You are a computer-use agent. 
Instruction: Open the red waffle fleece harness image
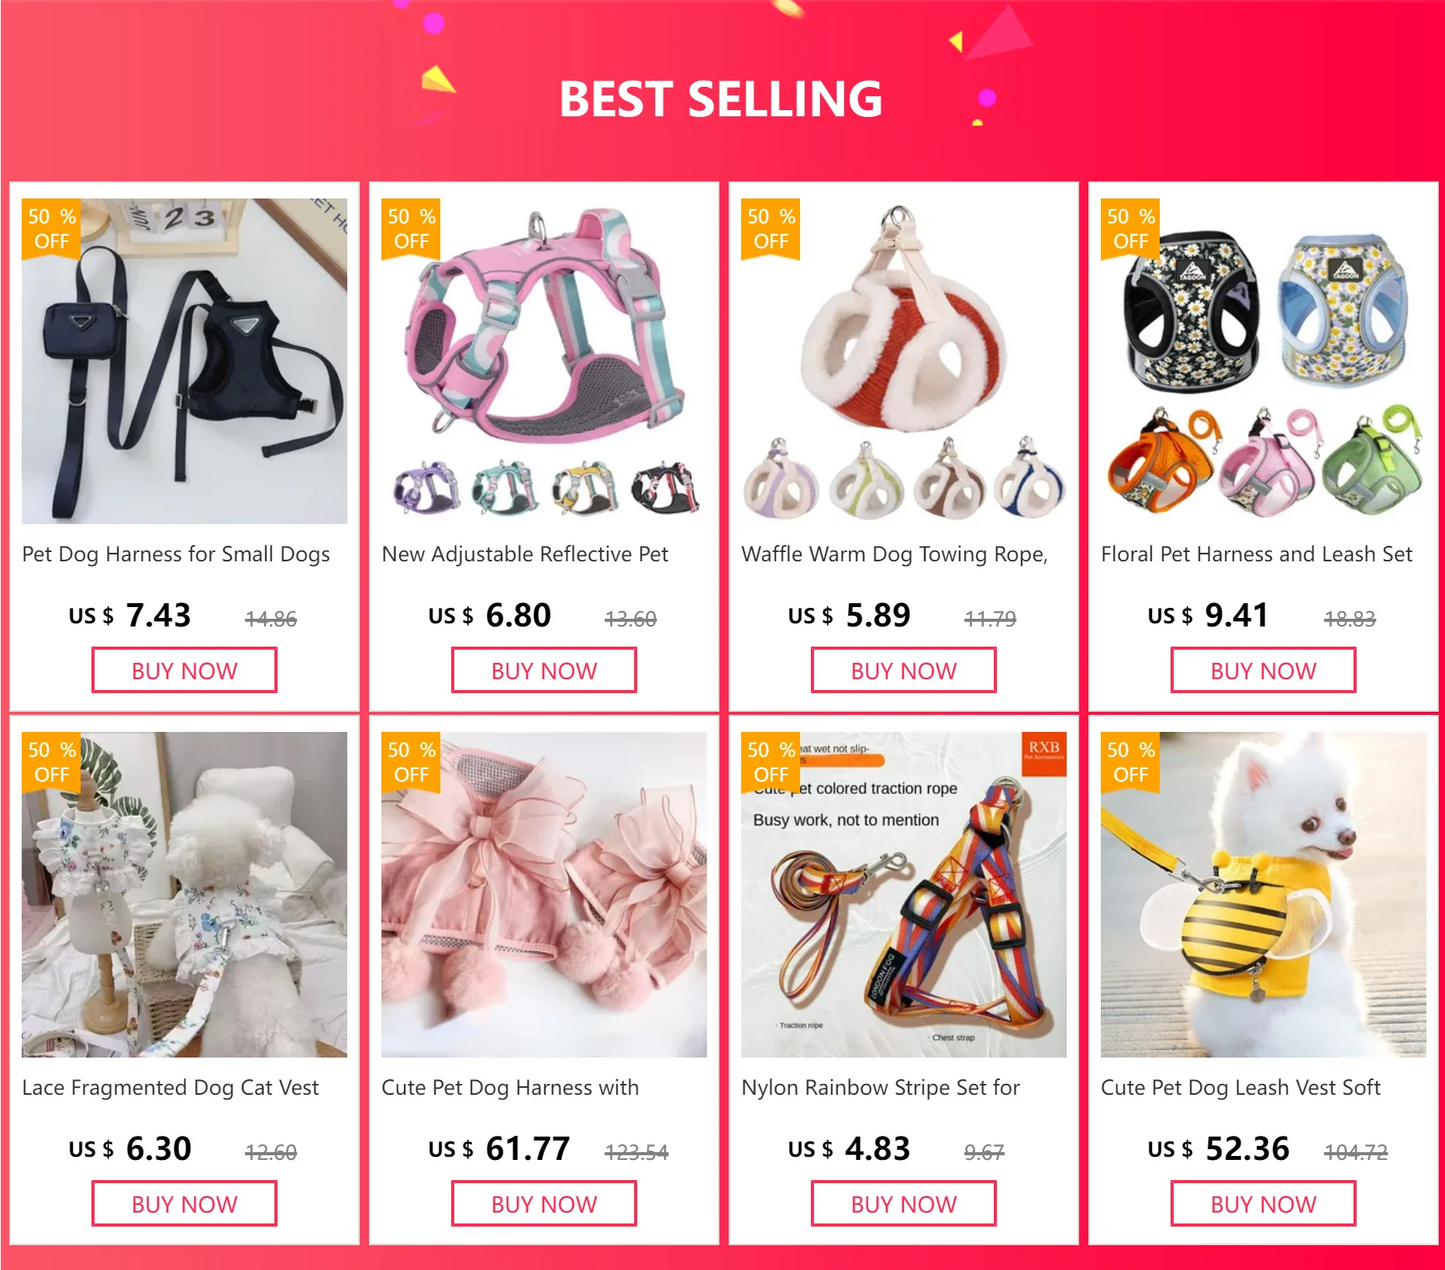(903, 361)
